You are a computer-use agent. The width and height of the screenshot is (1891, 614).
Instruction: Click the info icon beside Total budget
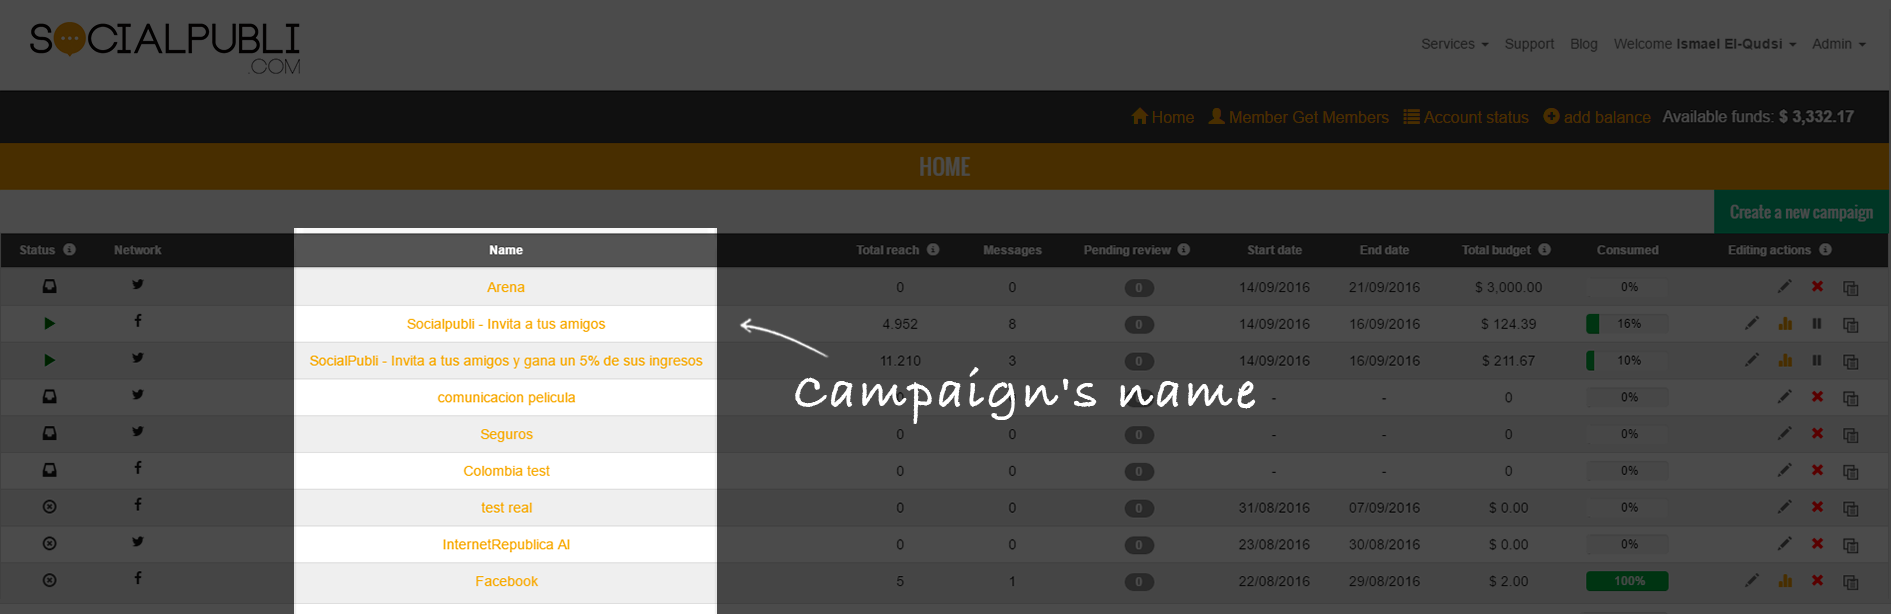[x=1545, y=250]
